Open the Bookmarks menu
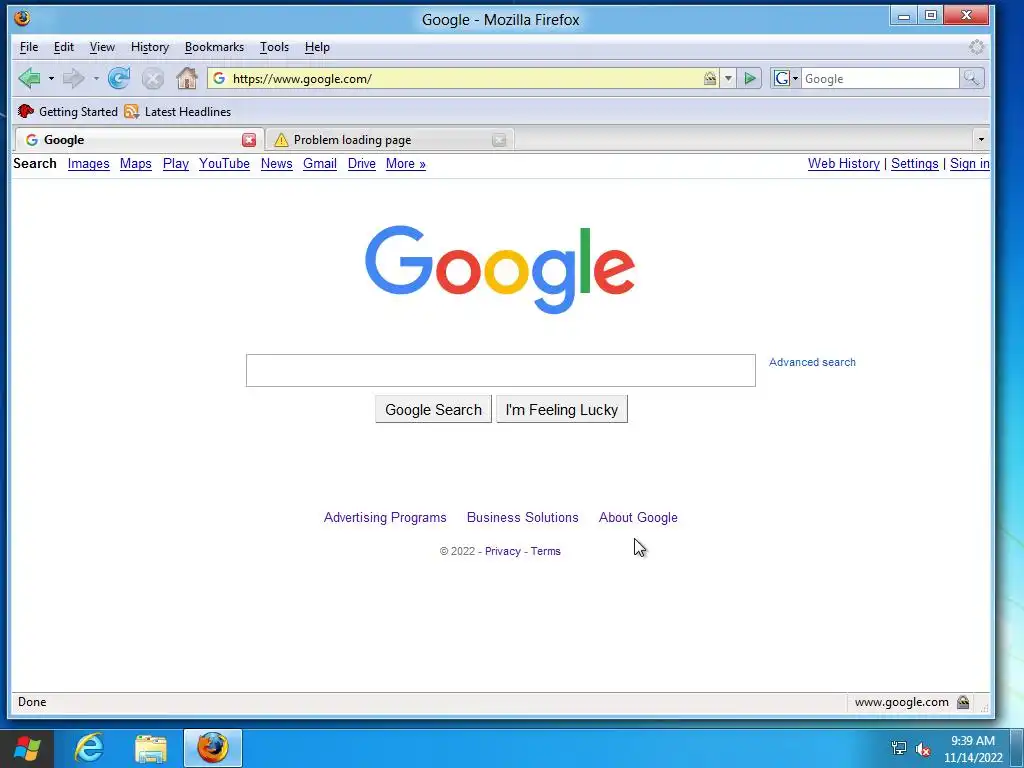This screenshot has height=768, width=1024. [x=214, y=47]
